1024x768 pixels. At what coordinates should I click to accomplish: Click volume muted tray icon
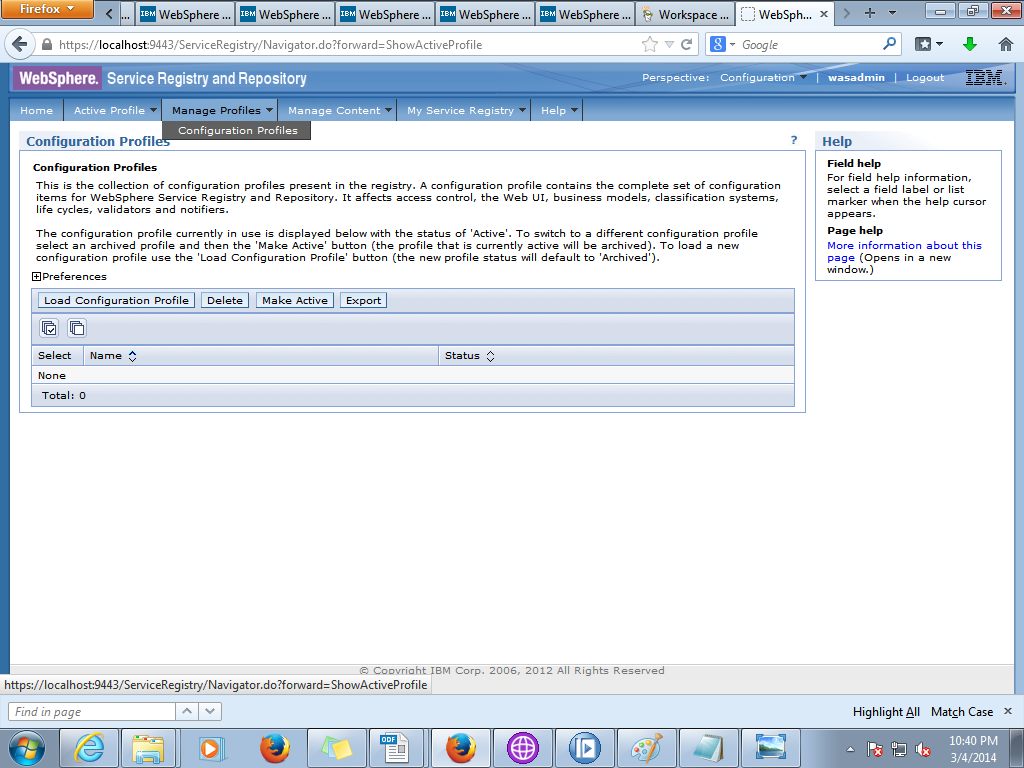click(923, 749)
